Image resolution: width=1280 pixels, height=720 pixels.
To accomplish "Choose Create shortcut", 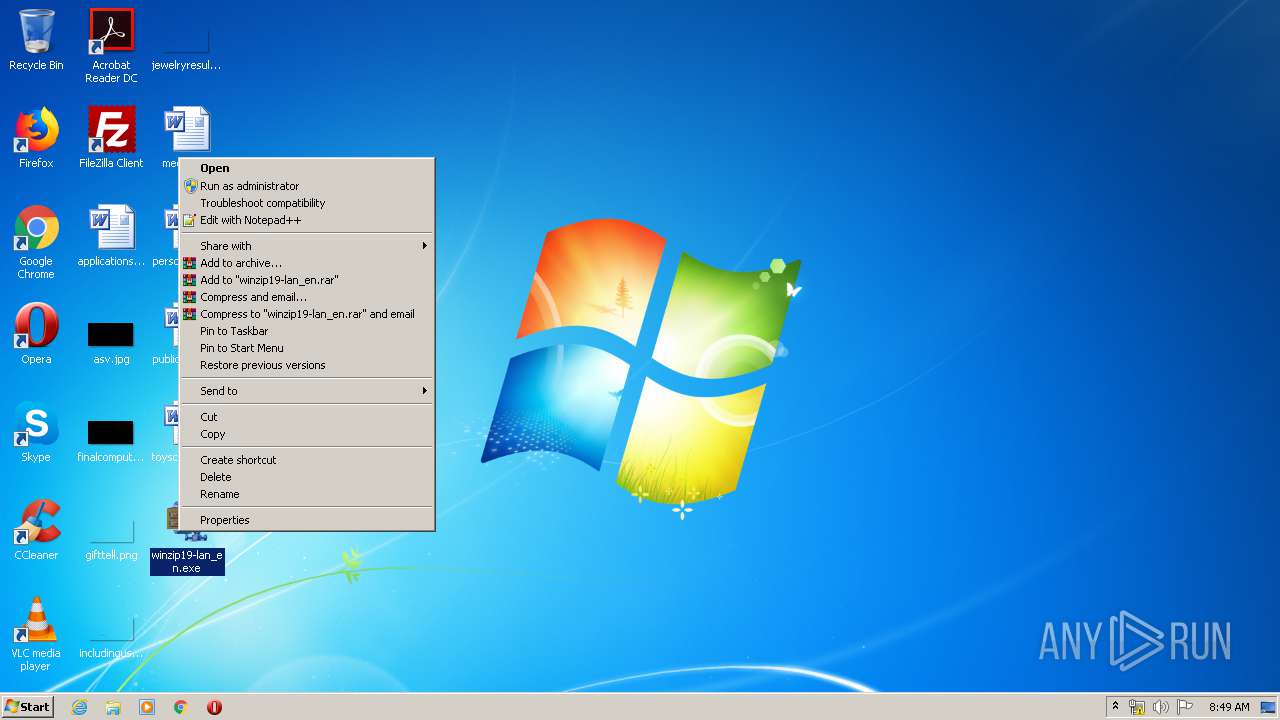I will [x=307, y=460].
